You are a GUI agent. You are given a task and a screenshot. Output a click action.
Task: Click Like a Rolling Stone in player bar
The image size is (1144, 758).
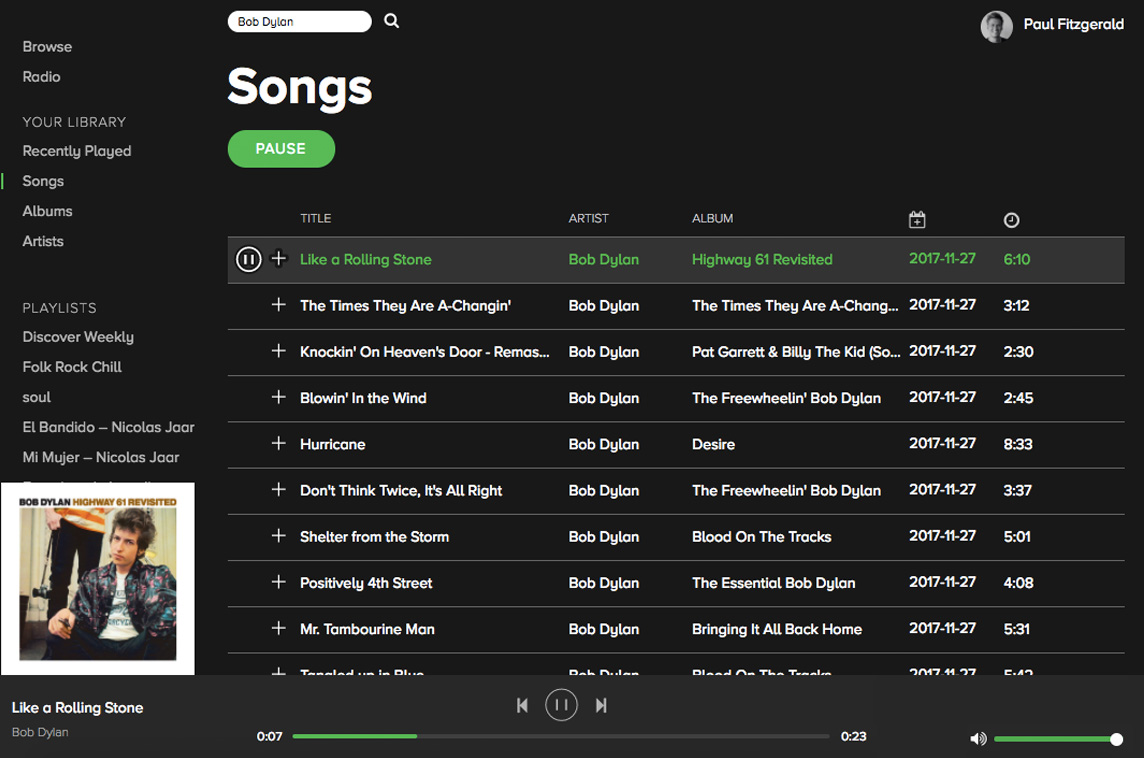coord(77,708)
